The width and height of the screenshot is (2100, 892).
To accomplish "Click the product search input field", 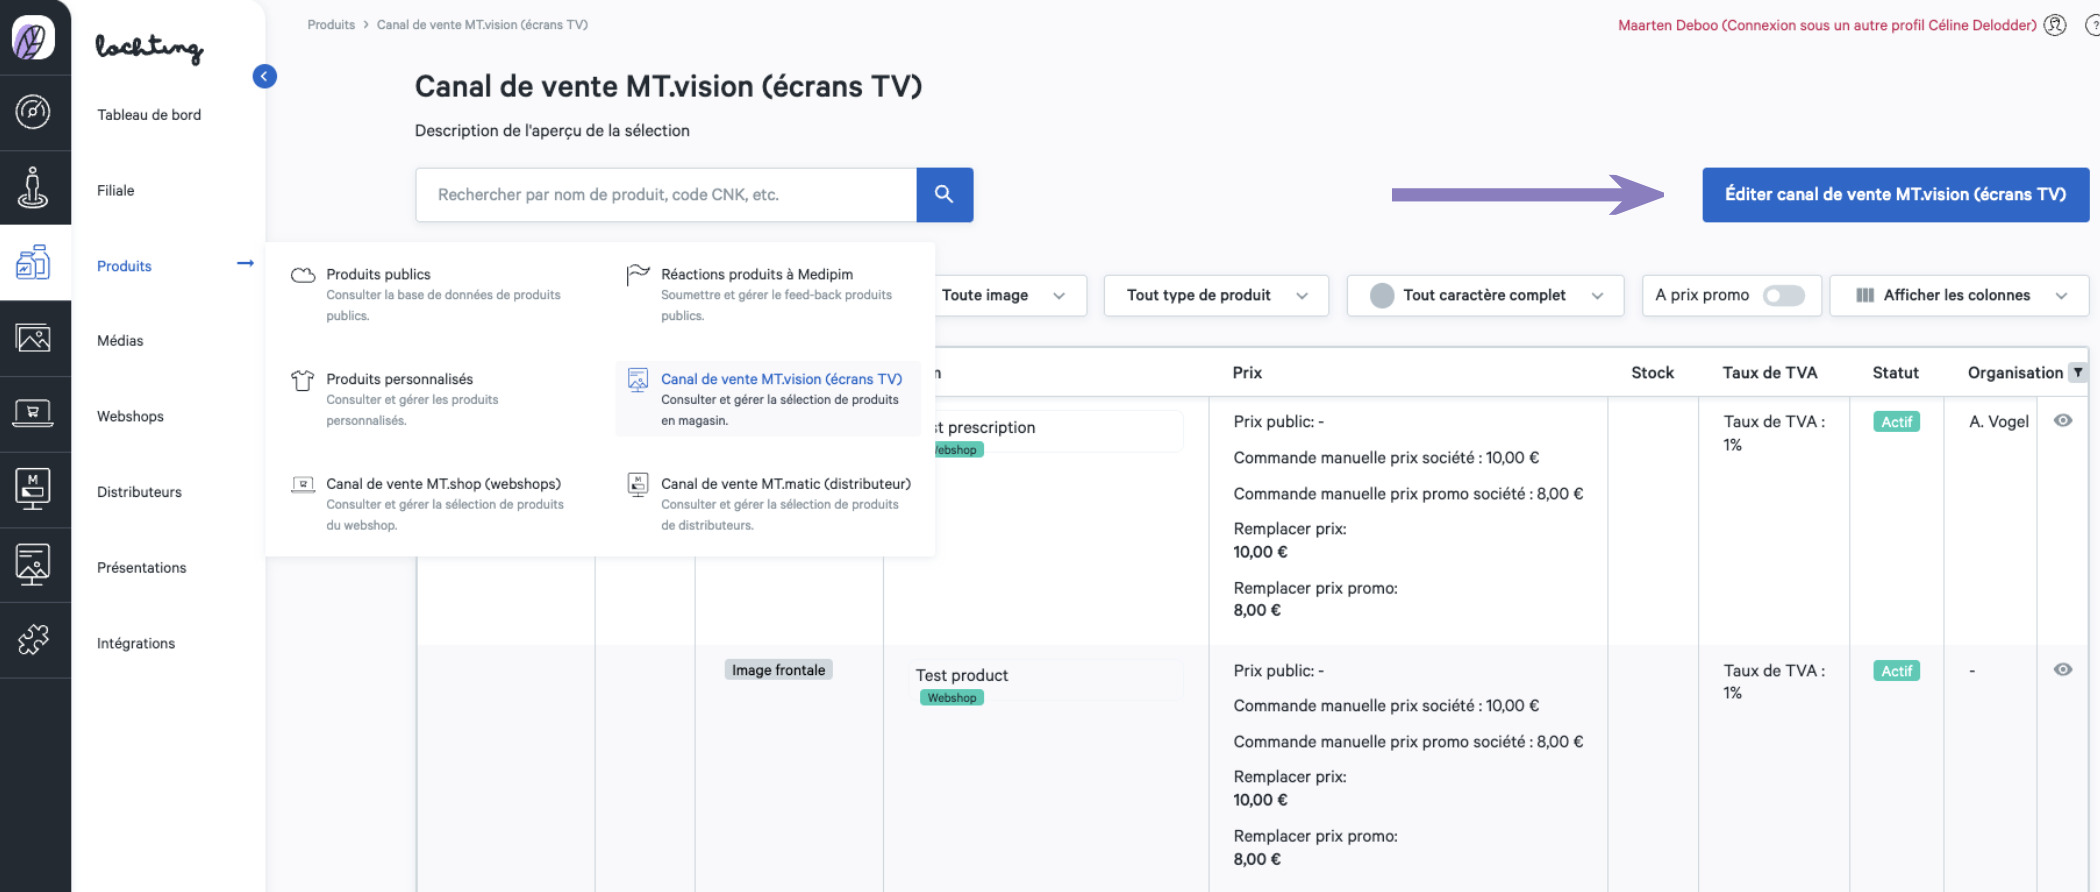I will coord(666,194).
